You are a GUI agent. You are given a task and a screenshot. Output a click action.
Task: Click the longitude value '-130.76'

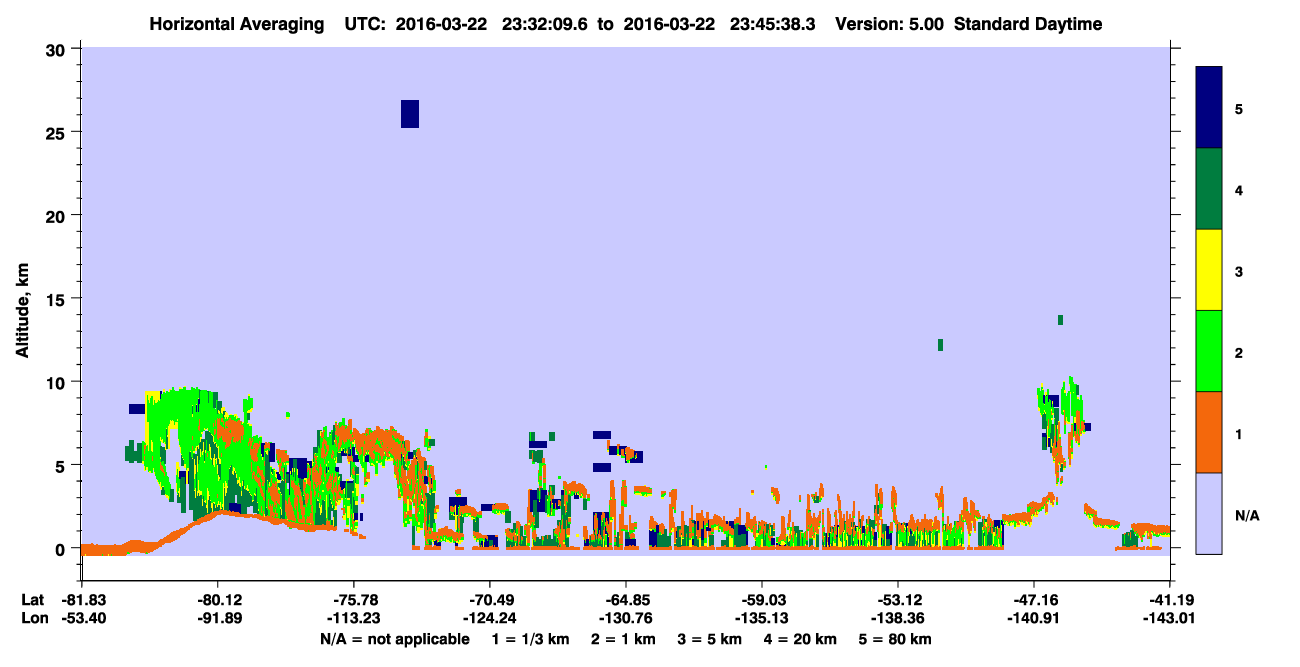pyautogui.click(x=625, y=618)
